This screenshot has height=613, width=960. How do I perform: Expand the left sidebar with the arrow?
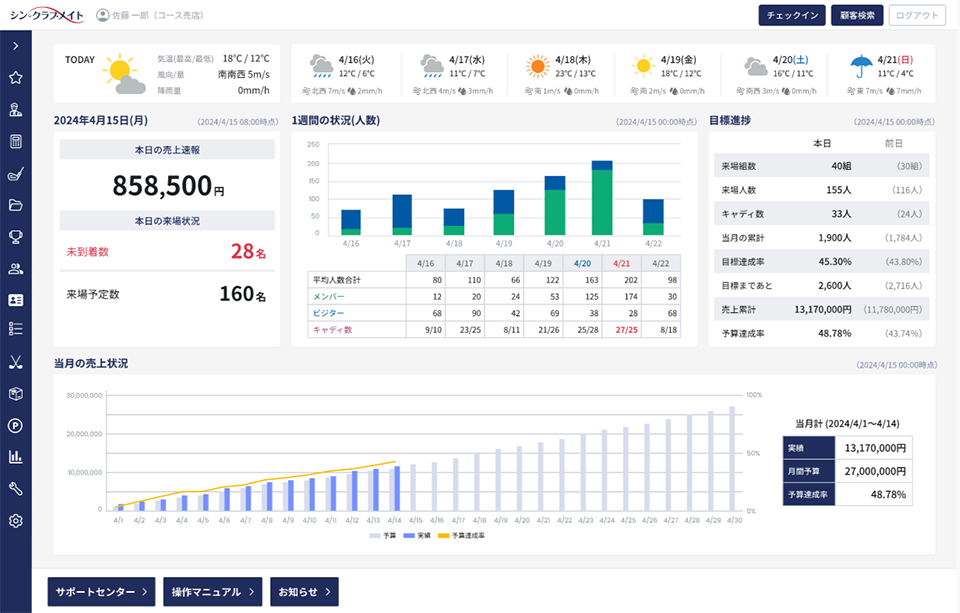tap(15, 46)
